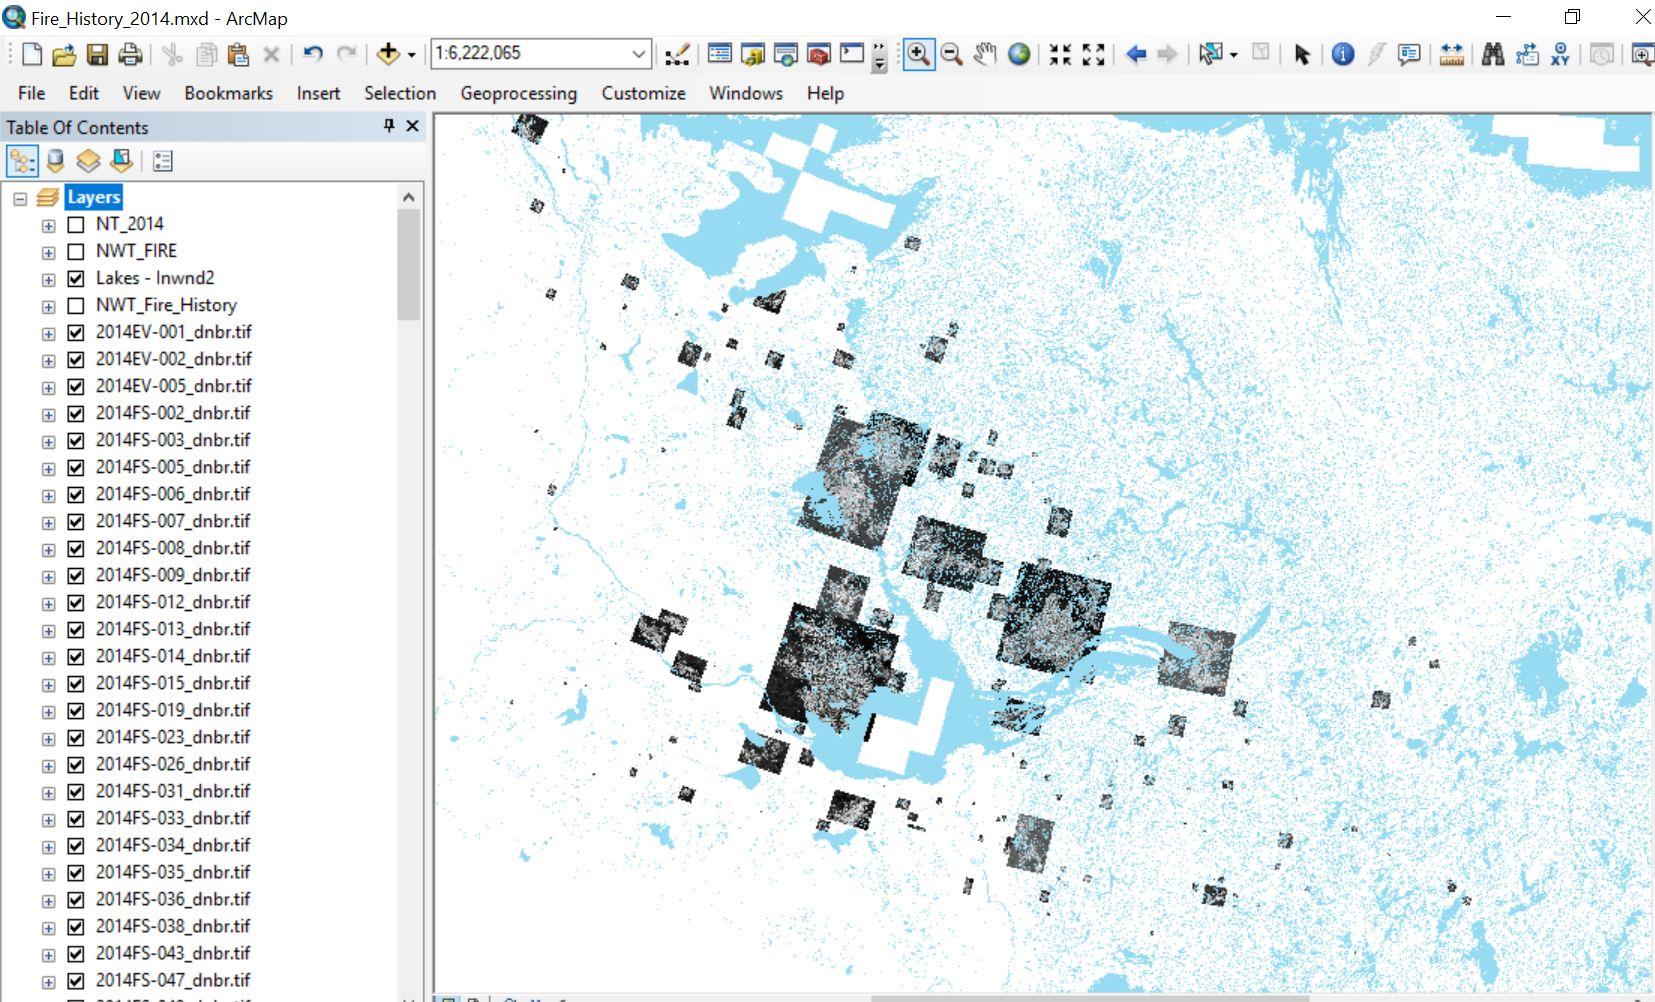Turn on NWT_Fire_History layer visibility

click(76, 305)
